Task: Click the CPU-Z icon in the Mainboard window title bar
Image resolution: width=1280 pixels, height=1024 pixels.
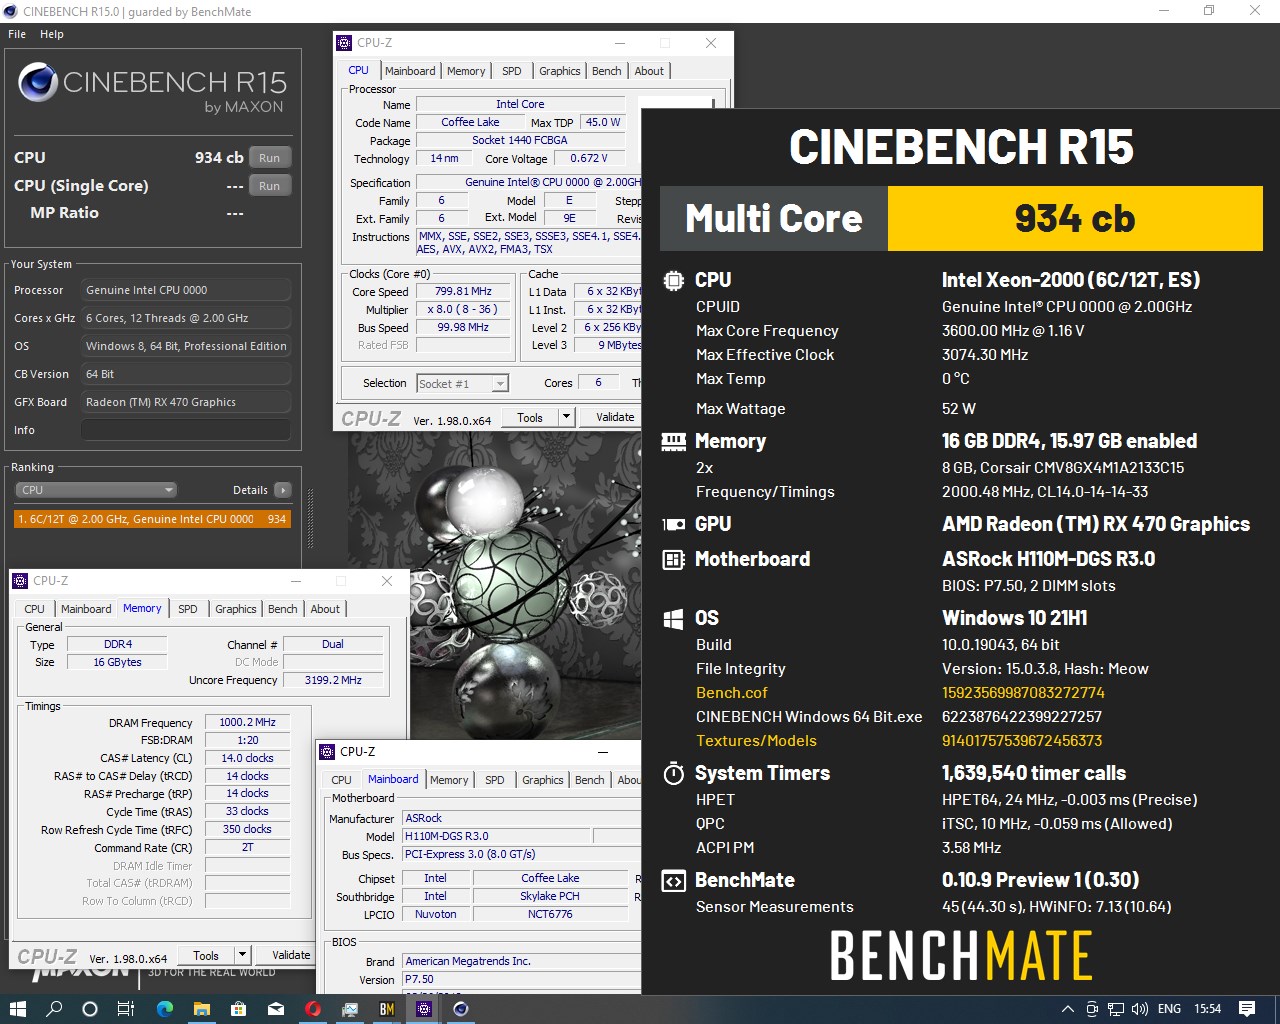Action: pyautogui.click(x=327, y=752)
